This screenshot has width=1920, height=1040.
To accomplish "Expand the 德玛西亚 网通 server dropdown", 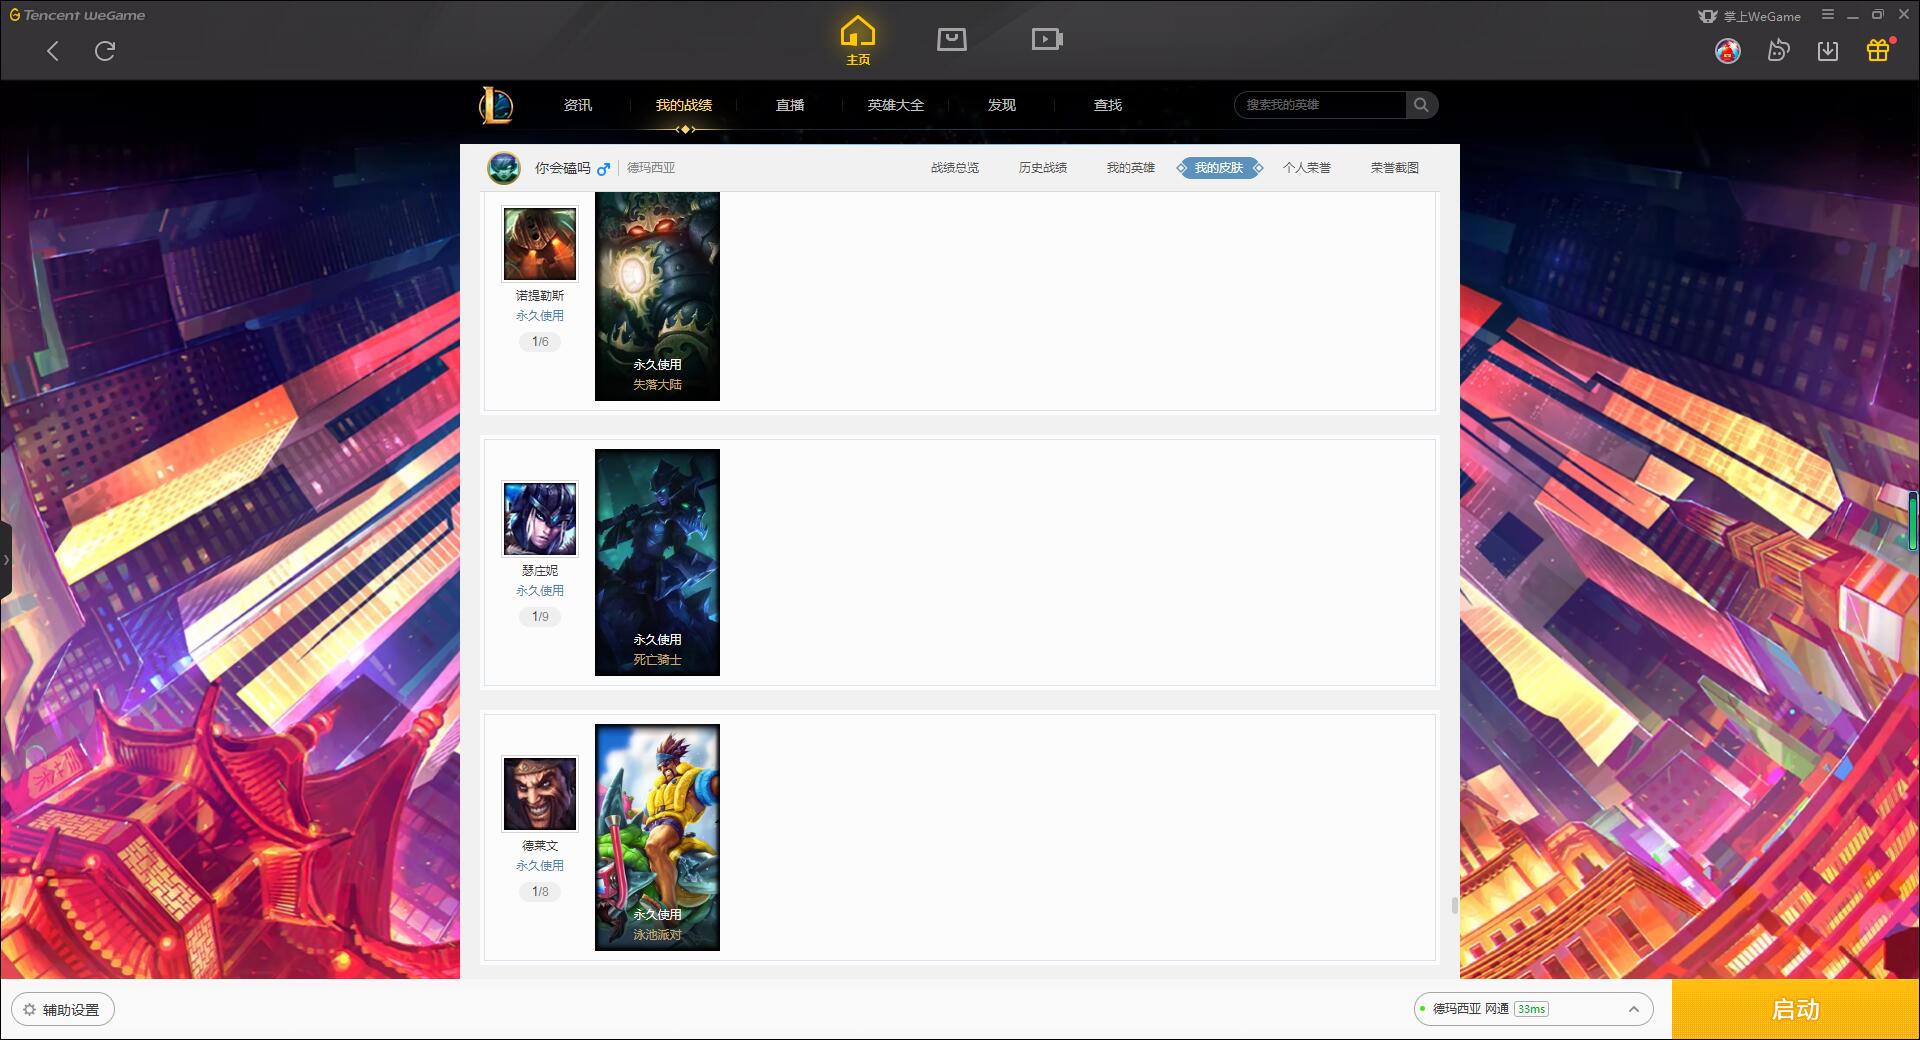I will pos(1533,1009).
